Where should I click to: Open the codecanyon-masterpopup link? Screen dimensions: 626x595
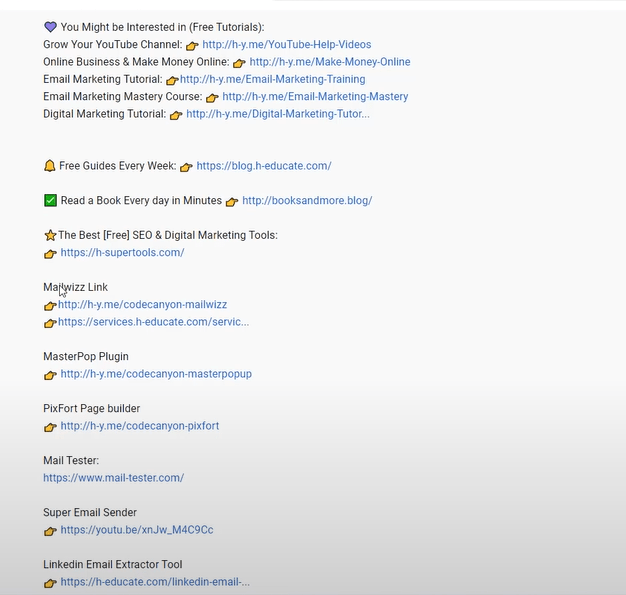[x=156, y=374]
